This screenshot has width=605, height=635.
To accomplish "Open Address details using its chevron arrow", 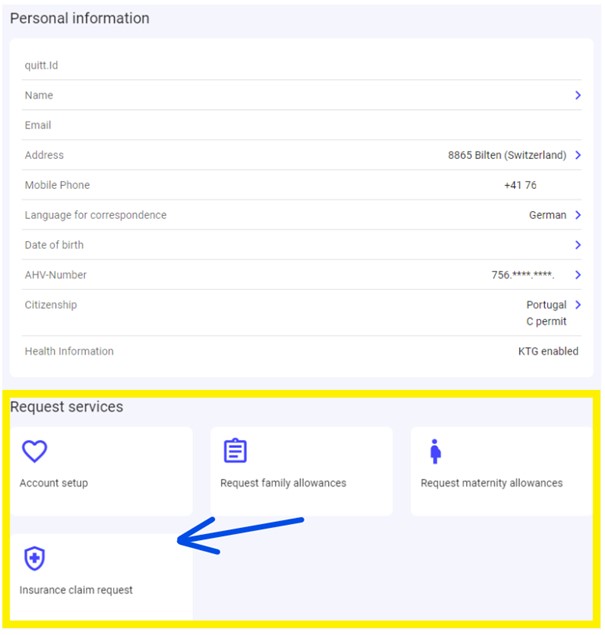I will pyautogui.click(x=578, y=155).
